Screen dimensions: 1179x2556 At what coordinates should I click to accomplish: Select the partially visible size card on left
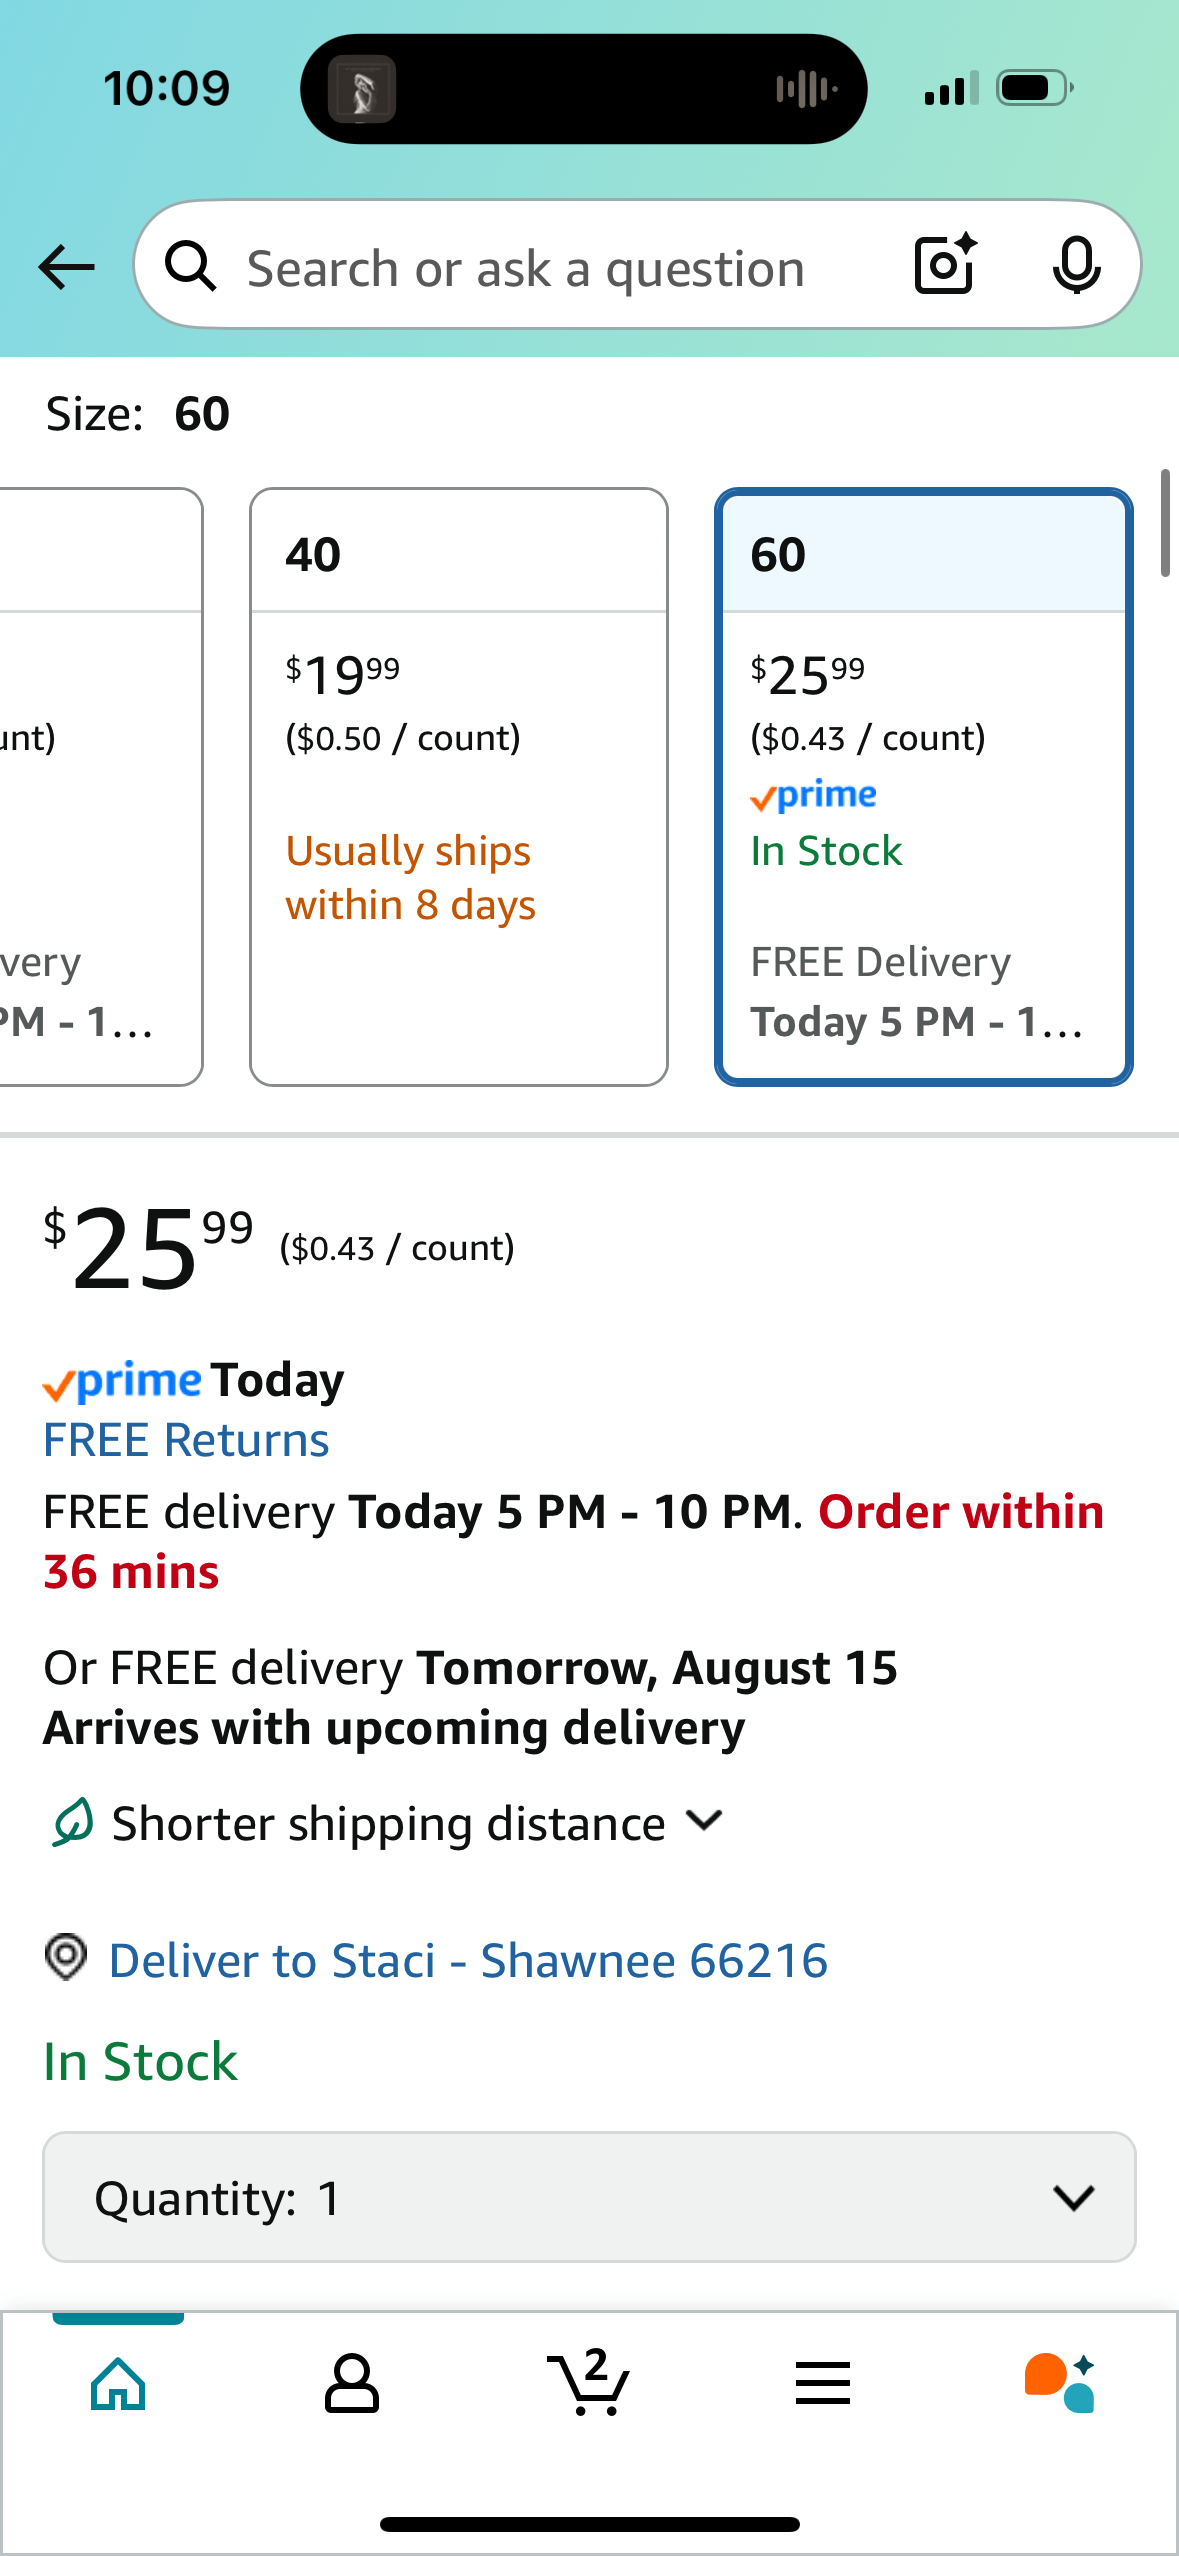100,787
